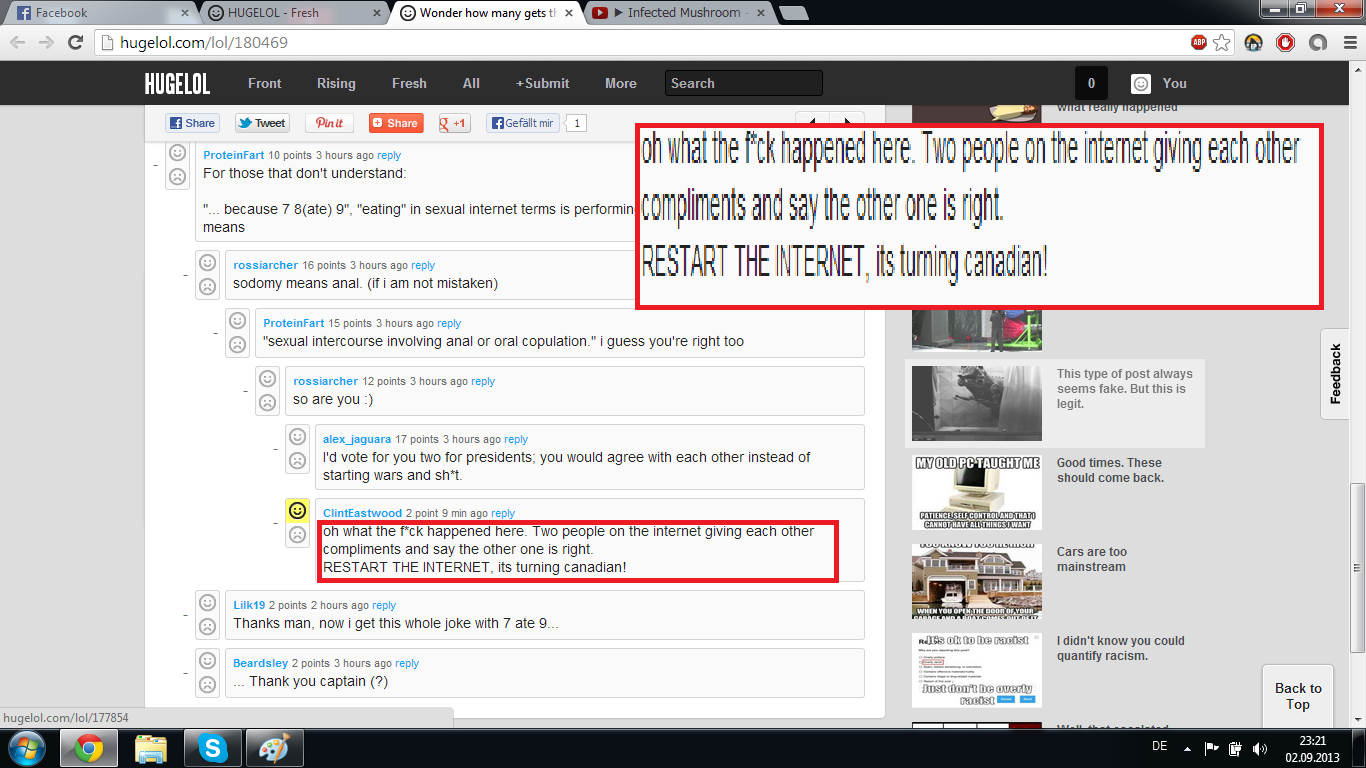Click the orange Share button

coord(396,123)
